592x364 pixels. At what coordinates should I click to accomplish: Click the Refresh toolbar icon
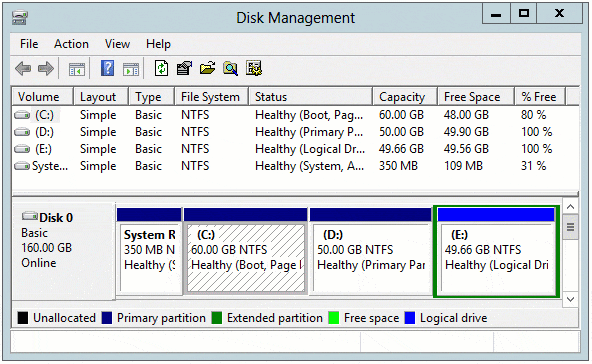tap(162, 68)
